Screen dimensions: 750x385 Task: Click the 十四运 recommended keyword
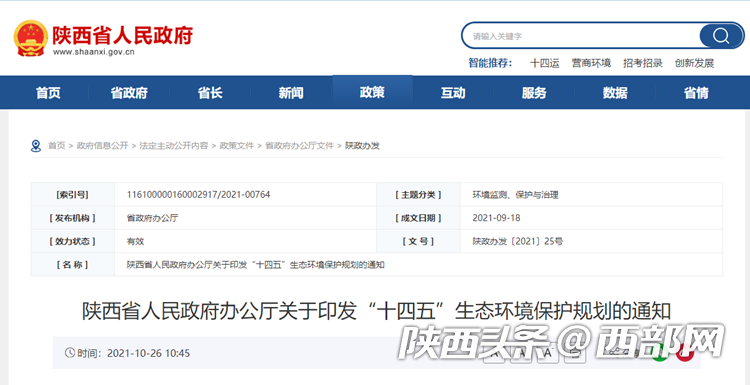(544, 63)
